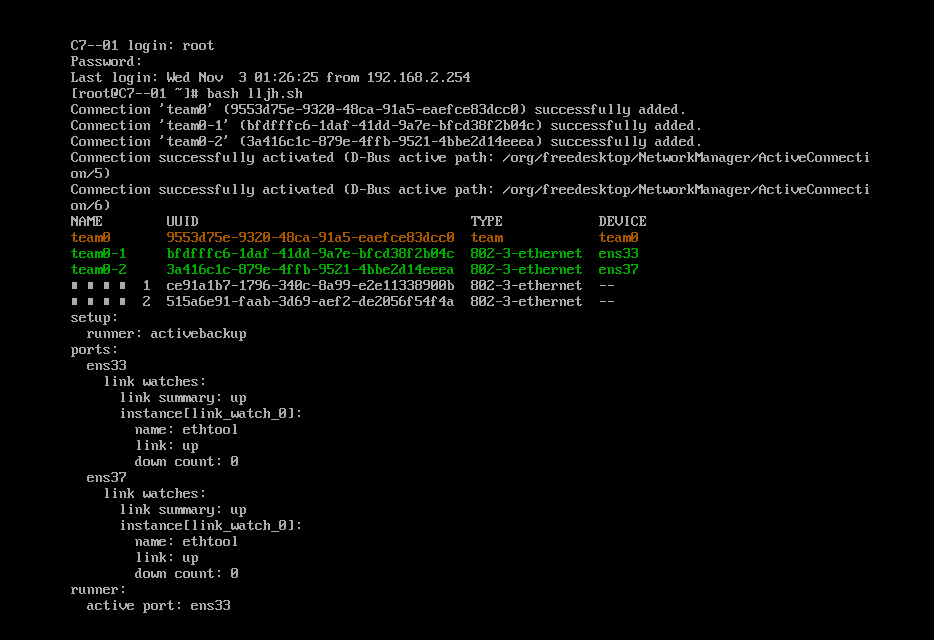This screenshot has height=640, width=934.
Task: Click the orange device value 'team0'
Action: (618, 238)
